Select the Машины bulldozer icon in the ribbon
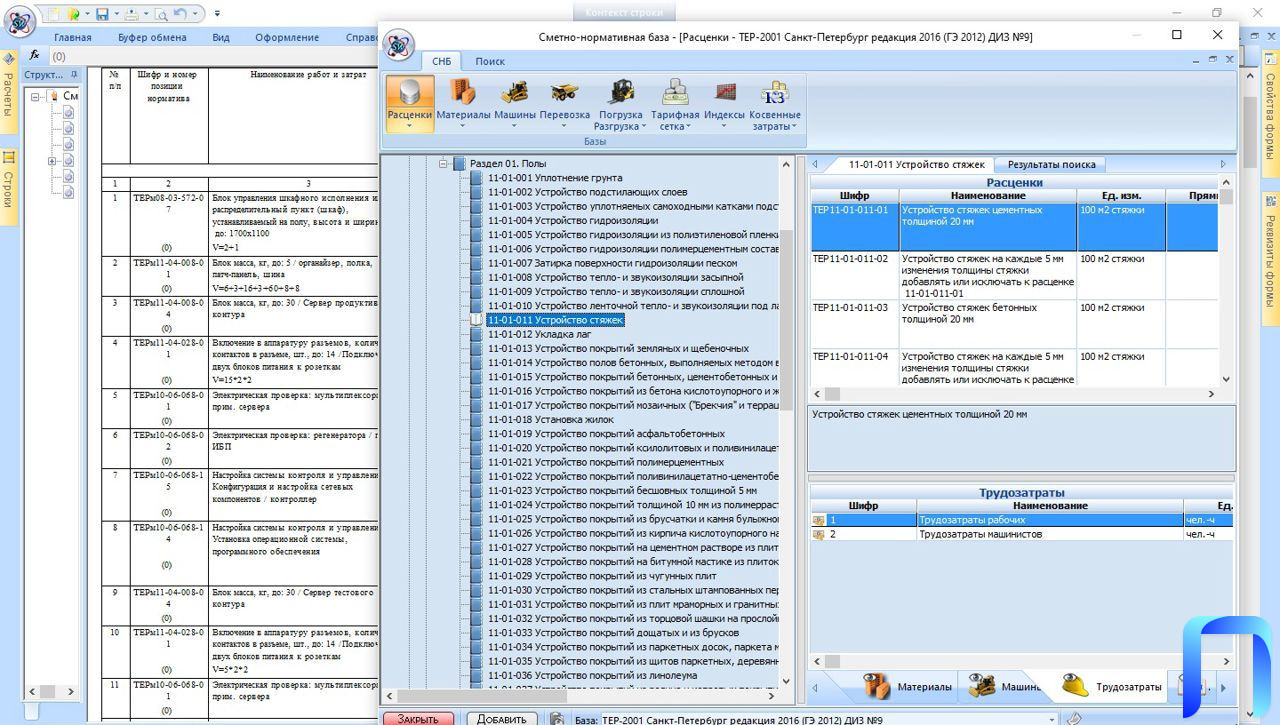Screen dimensions: 1280x725 point(514,101)
